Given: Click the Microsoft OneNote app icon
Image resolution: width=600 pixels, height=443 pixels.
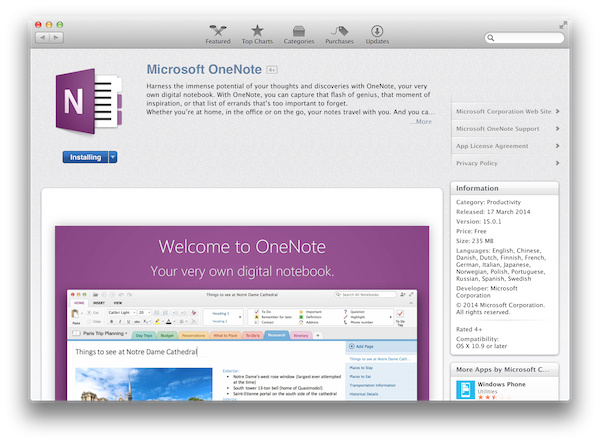Looking at the screenshot, I should pyautogui.click(x=91, y=103).
